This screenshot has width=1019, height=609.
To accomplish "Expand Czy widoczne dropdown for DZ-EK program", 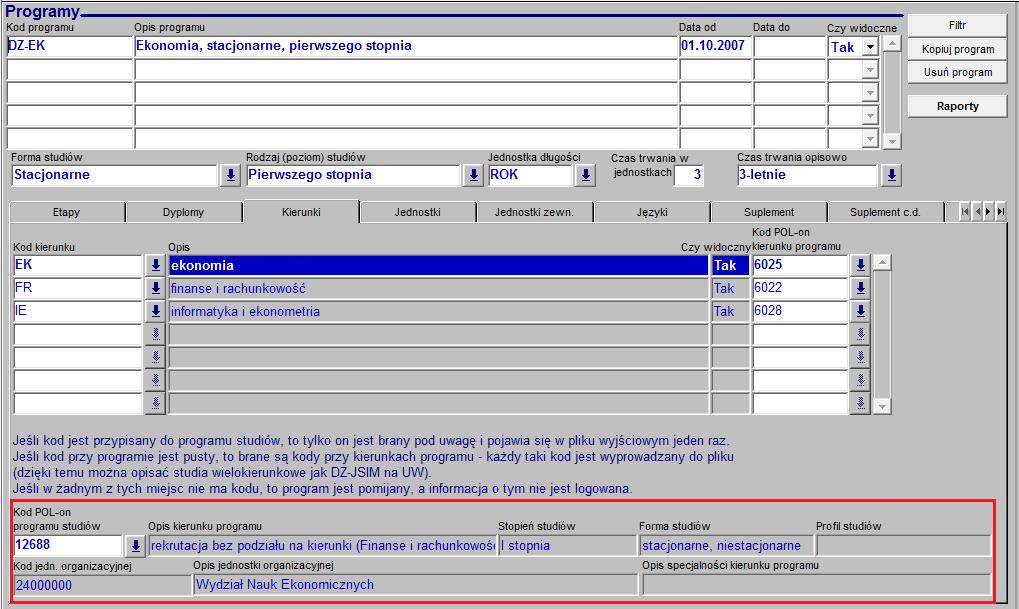I will [x=870, y=47].
